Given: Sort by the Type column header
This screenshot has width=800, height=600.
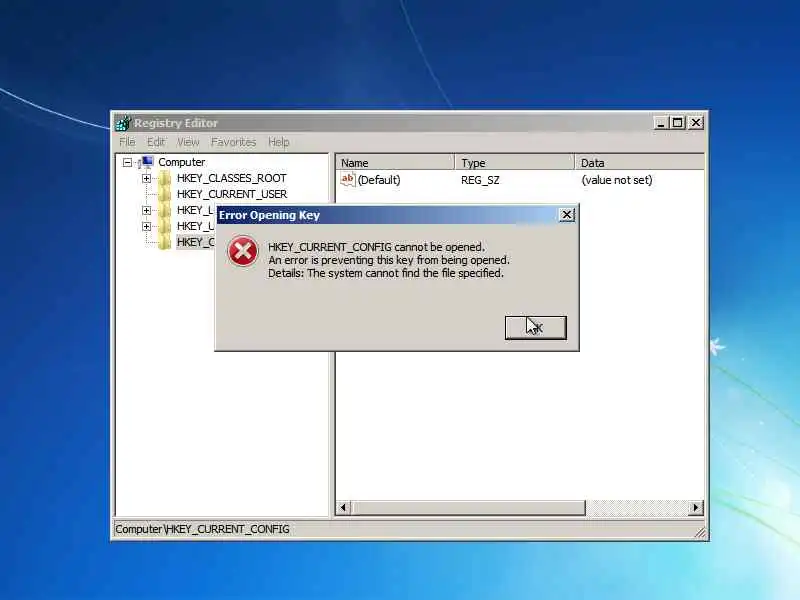Looking at the screenshot, I should 515,163.
